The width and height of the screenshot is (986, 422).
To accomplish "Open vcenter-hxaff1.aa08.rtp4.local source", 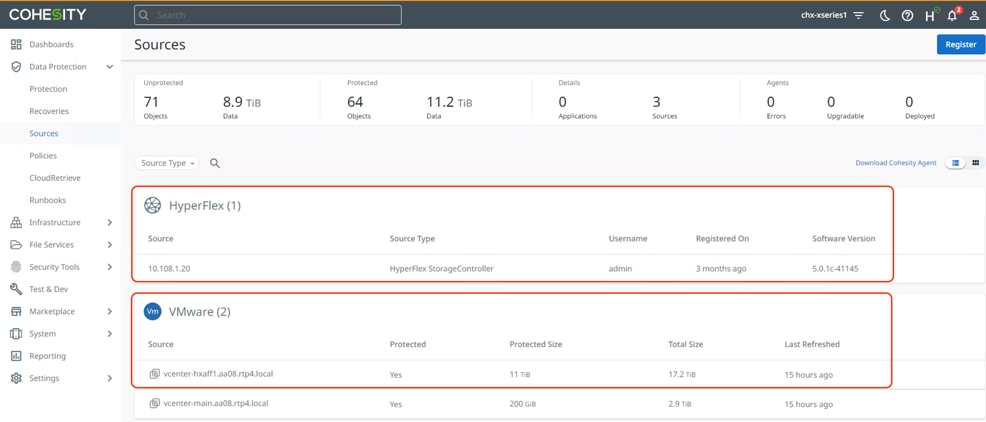I will (218, 374).
